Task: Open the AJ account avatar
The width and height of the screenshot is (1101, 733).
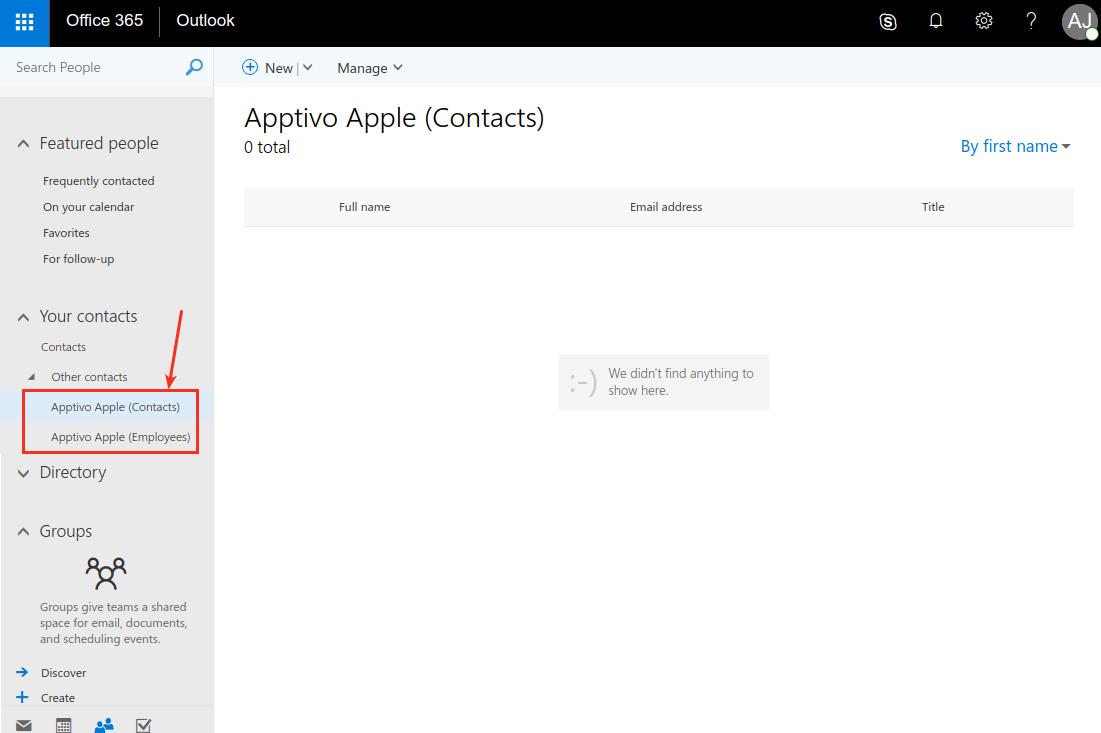Action: (x=1079, y=22)
